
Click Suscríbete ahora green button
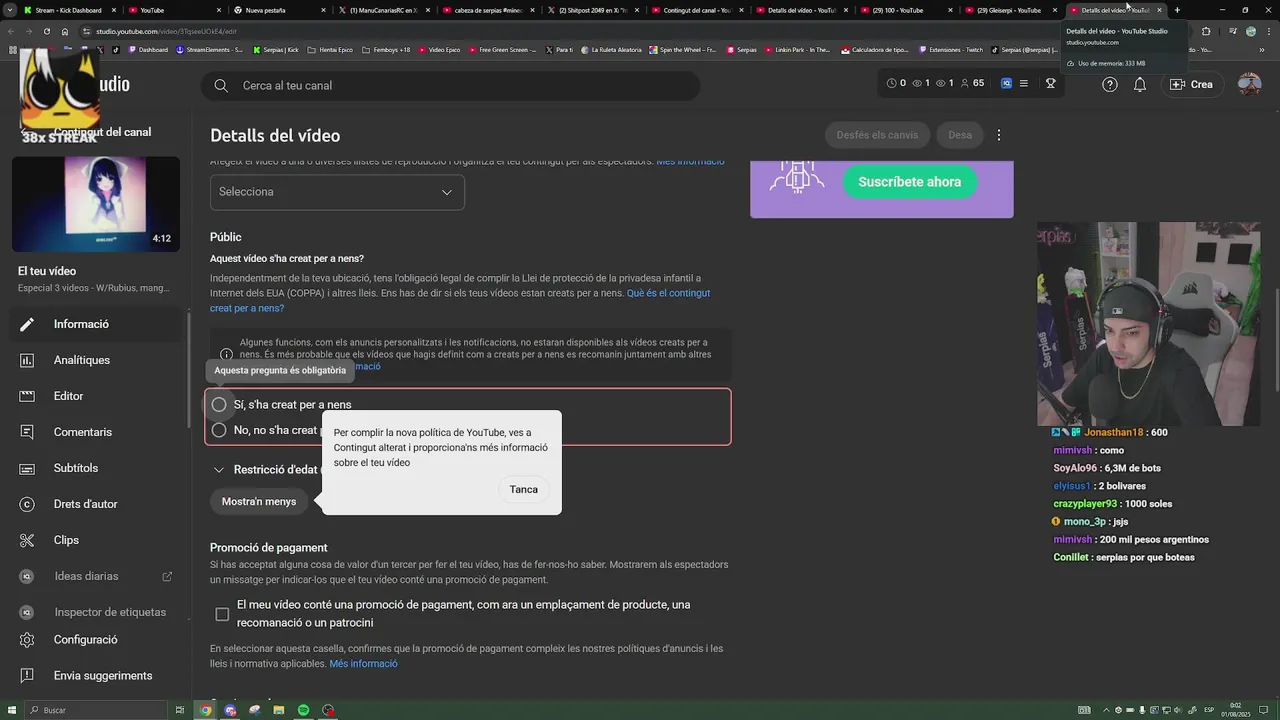click(x=909, y=182)
